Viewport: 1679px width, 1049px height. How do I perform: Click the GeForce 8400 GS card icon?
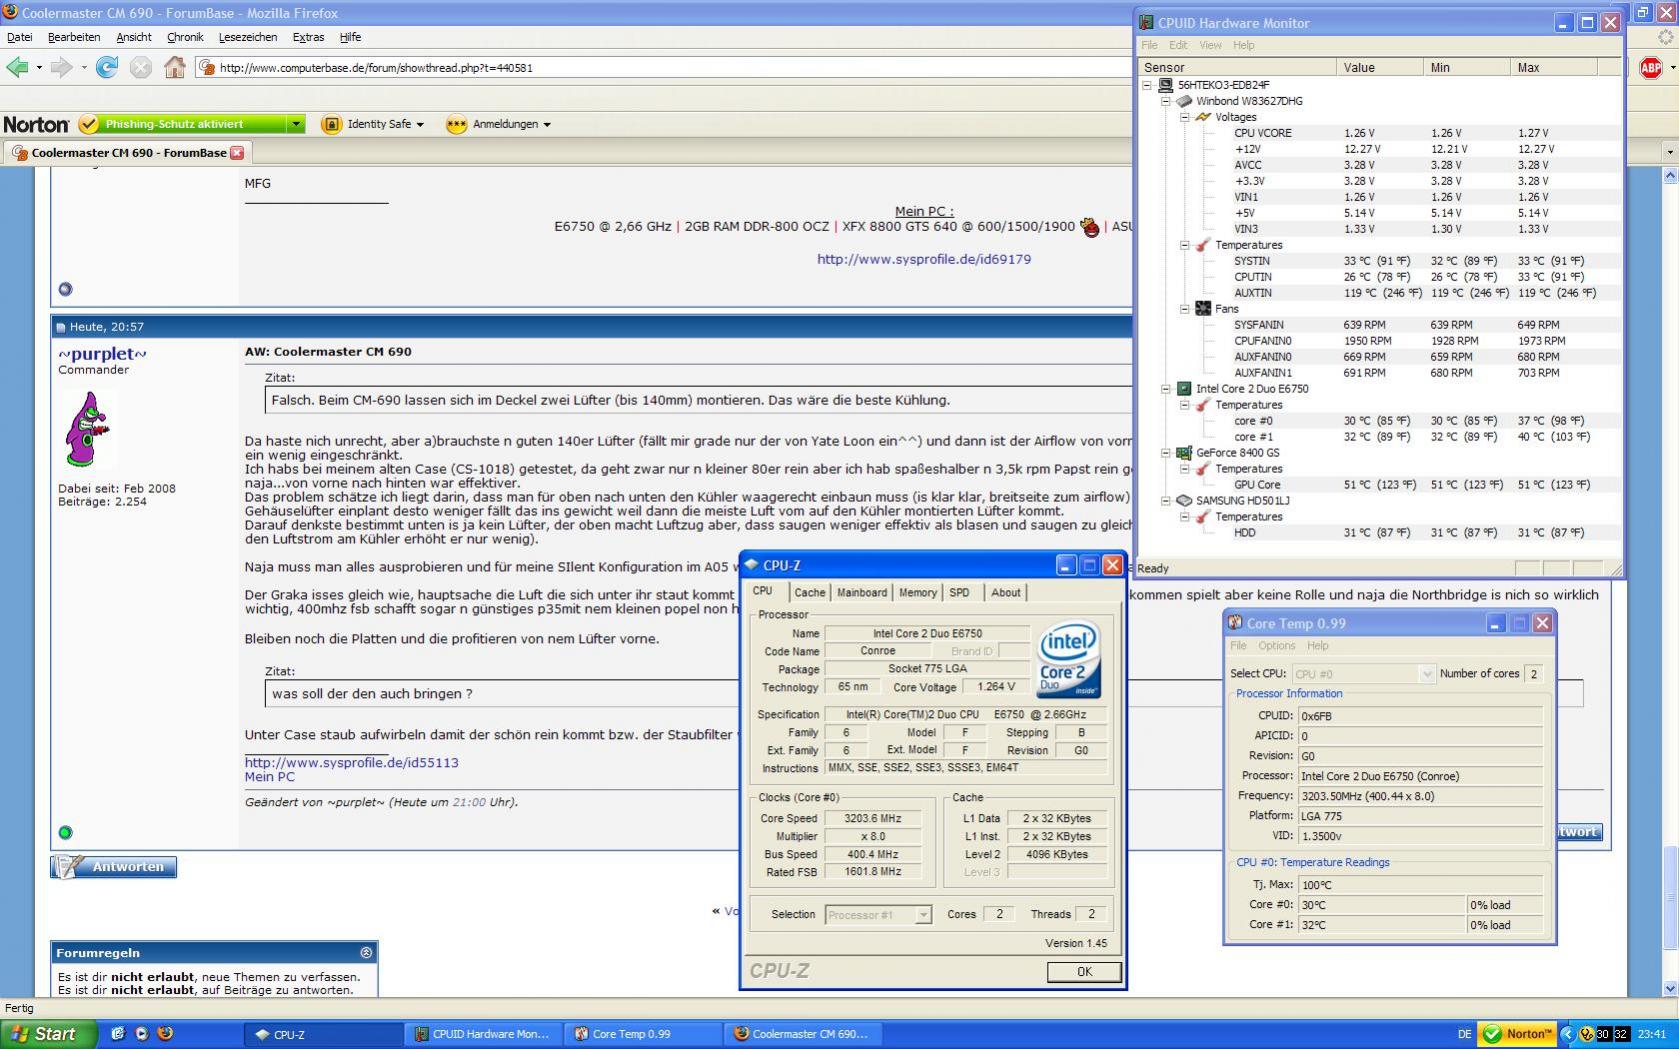[x=1184, y=453]
